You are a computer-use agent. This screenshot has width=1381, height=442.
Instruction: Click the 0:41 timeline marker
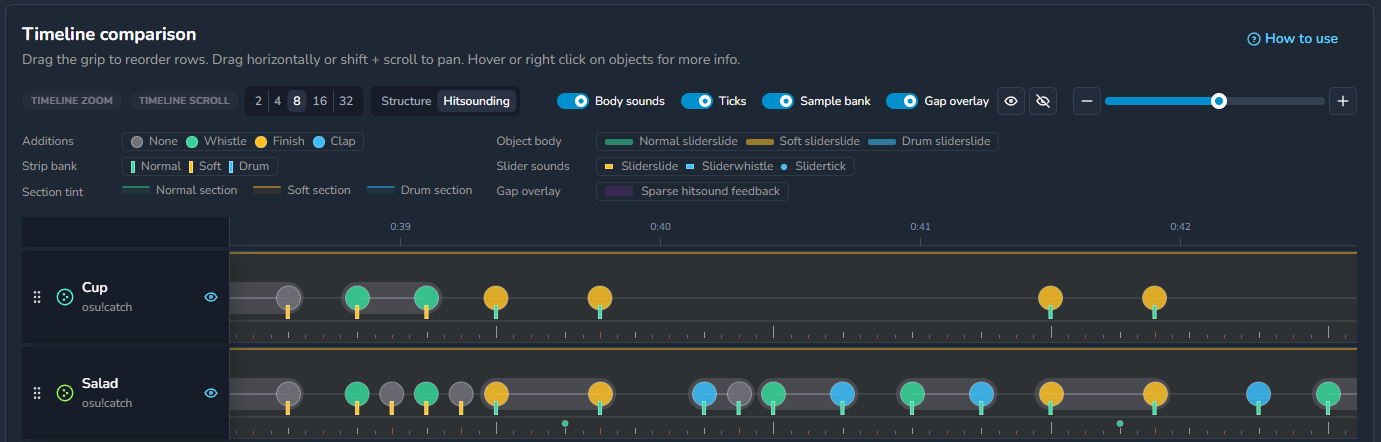pos(920,227)
